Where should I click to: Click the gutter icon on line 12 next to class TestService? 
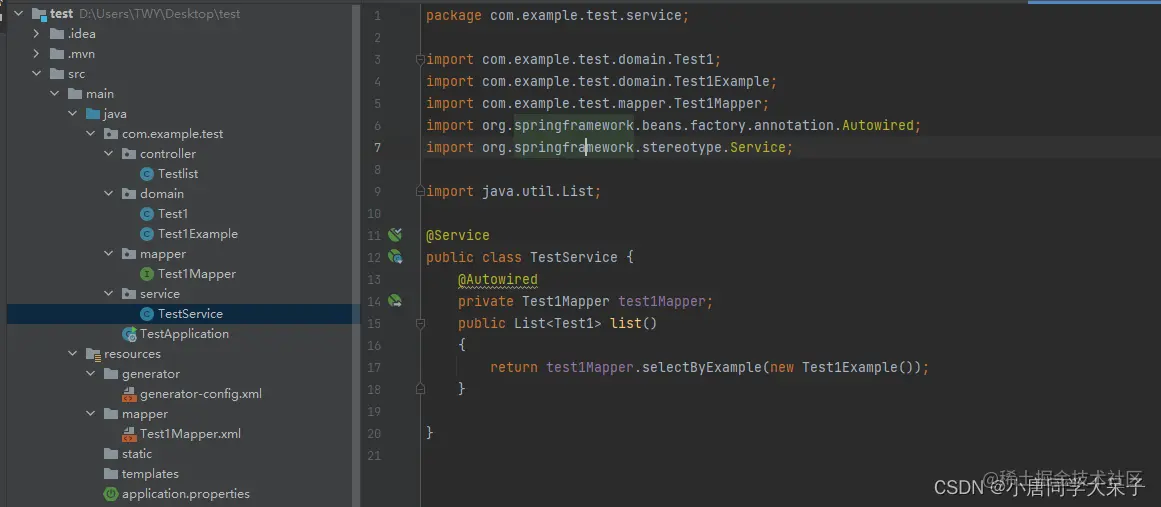click(395, 257)
